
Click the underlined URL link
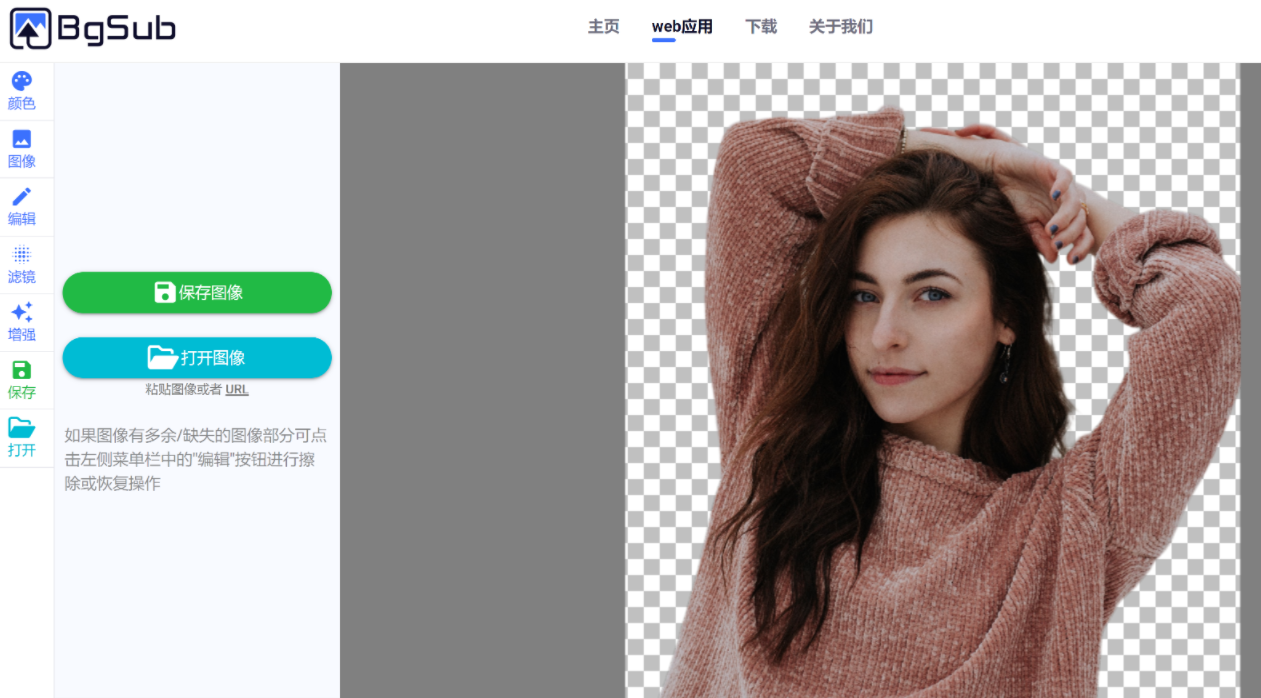coord(237,390)
